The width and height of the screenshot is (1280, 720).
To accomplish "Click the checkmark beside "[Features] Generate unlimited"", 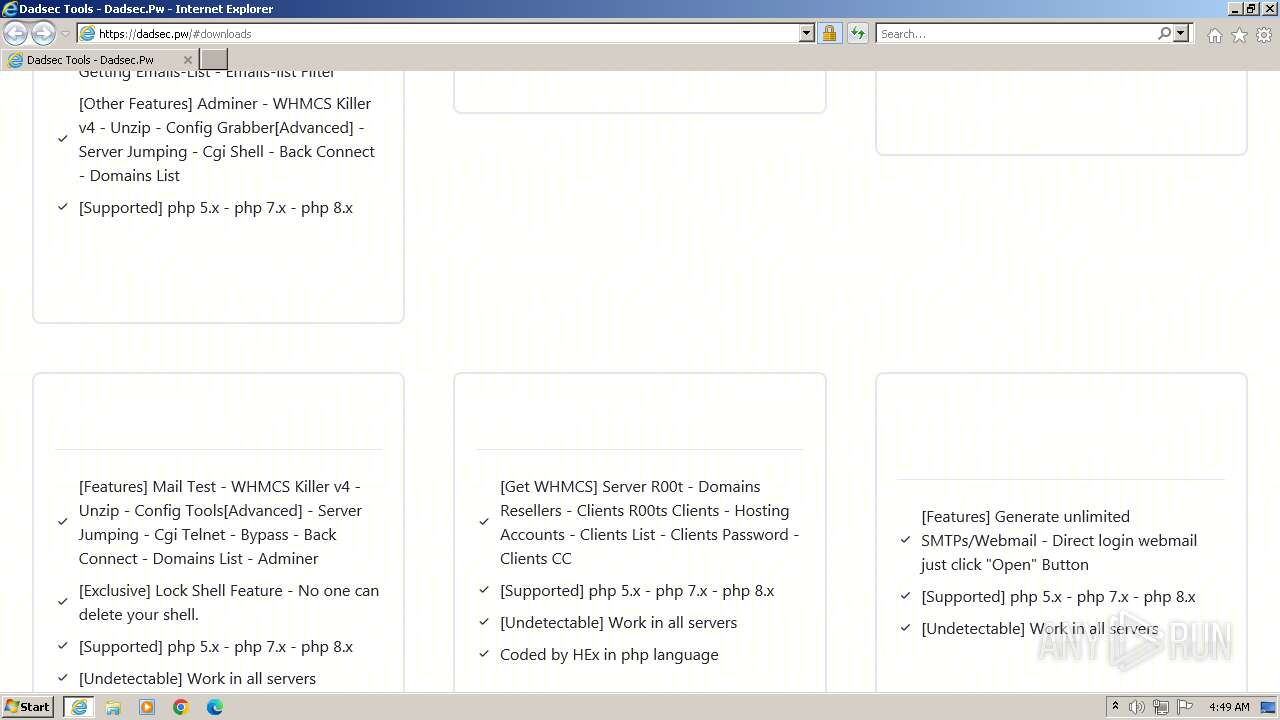I will coord(905,541).
